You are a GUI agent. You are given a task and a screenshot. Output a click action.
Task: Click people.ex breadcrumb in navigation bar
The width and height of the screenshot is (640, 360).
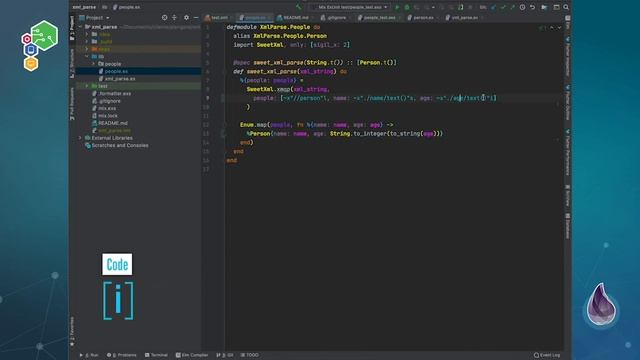pos(126,7)
